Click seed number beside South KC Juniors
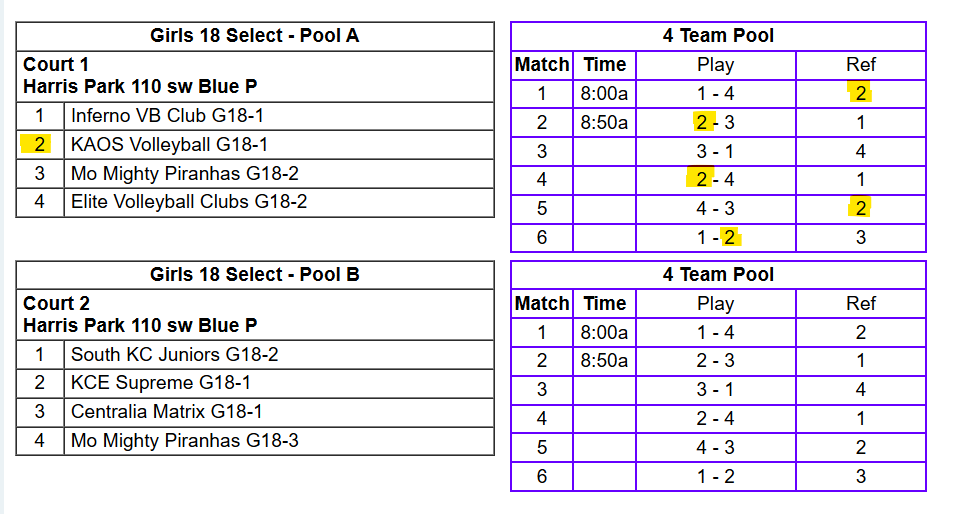The height and width of the screenshot is (514, 966). (39, 354)
